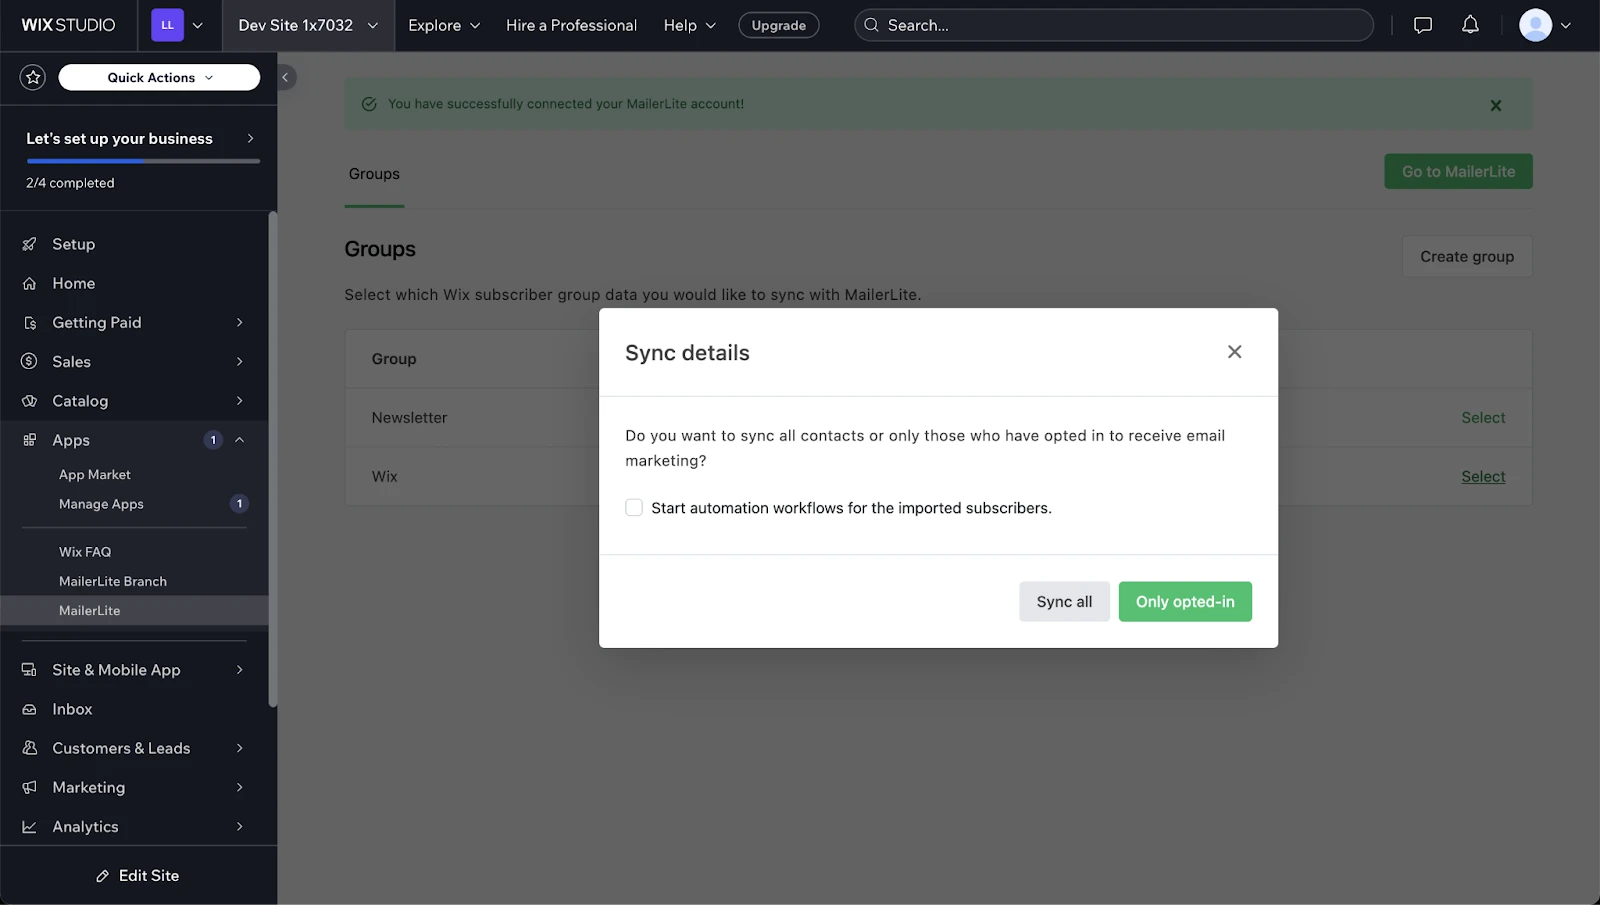Open the user profile avatar
This screenshot has height=905, width=1600.
click(x=1535, y=25)
